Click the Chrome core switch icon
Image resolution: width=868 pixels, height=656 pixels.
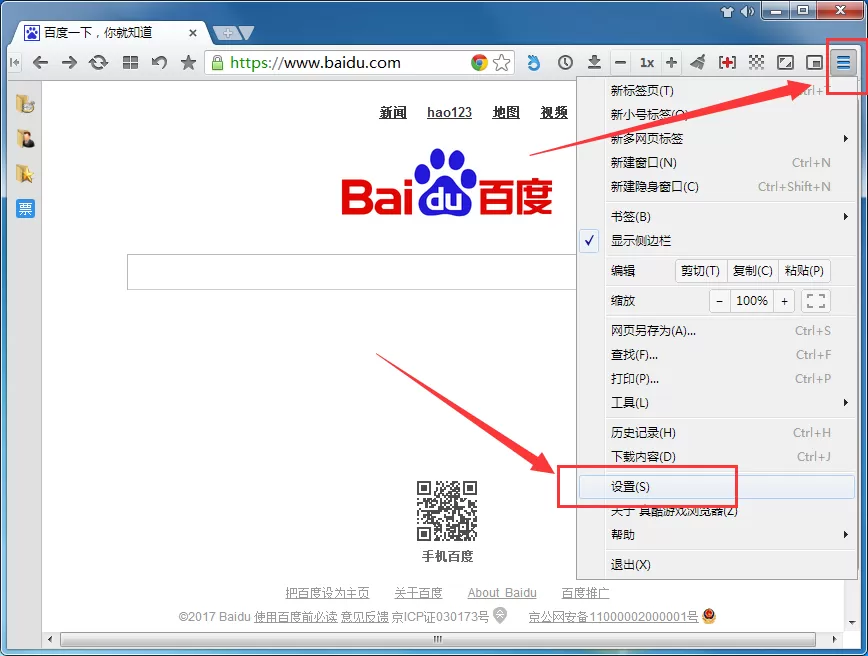479,63
